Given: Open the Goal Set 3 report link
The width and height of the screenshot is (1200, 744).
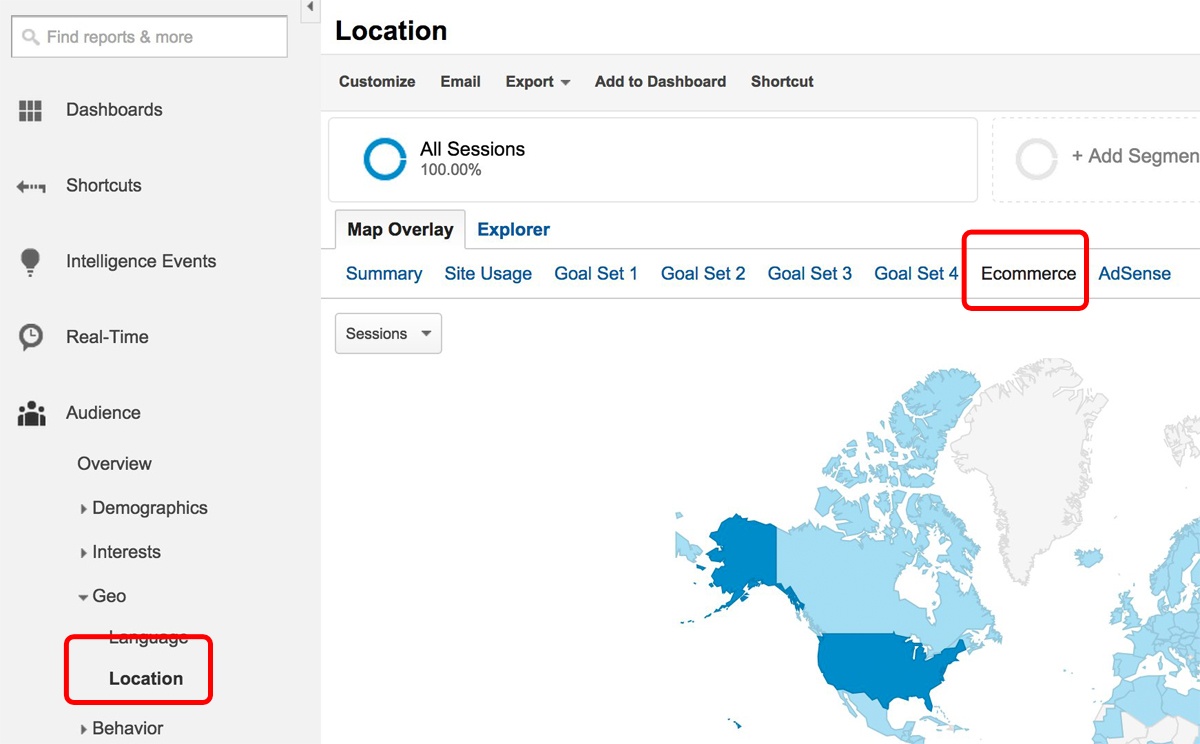Looking at the screenshot, I should [809, 272].
